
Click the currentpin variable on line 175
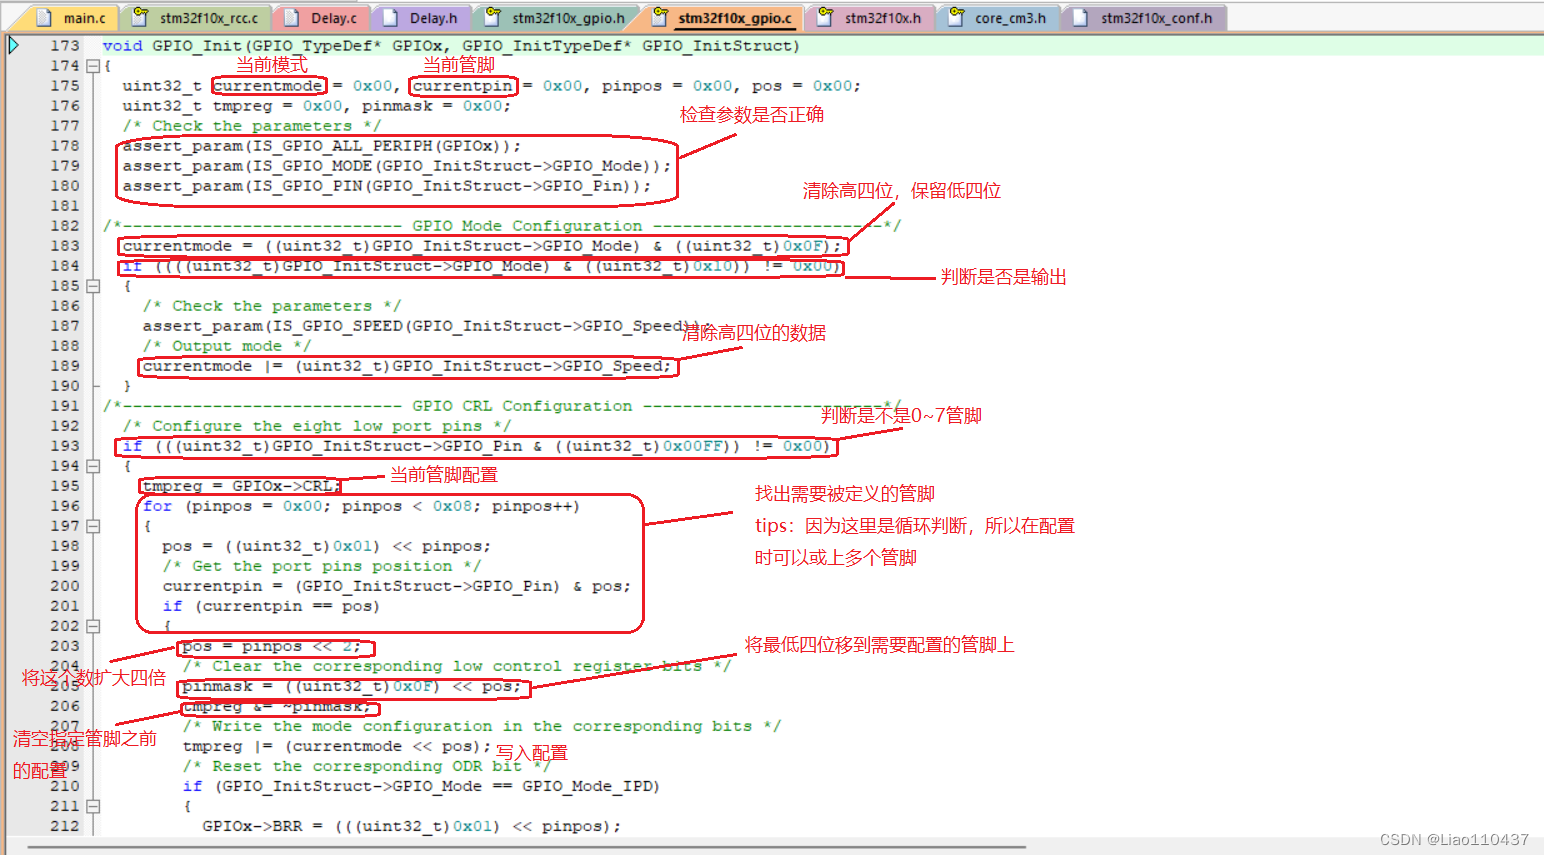[x=462, y=85]
